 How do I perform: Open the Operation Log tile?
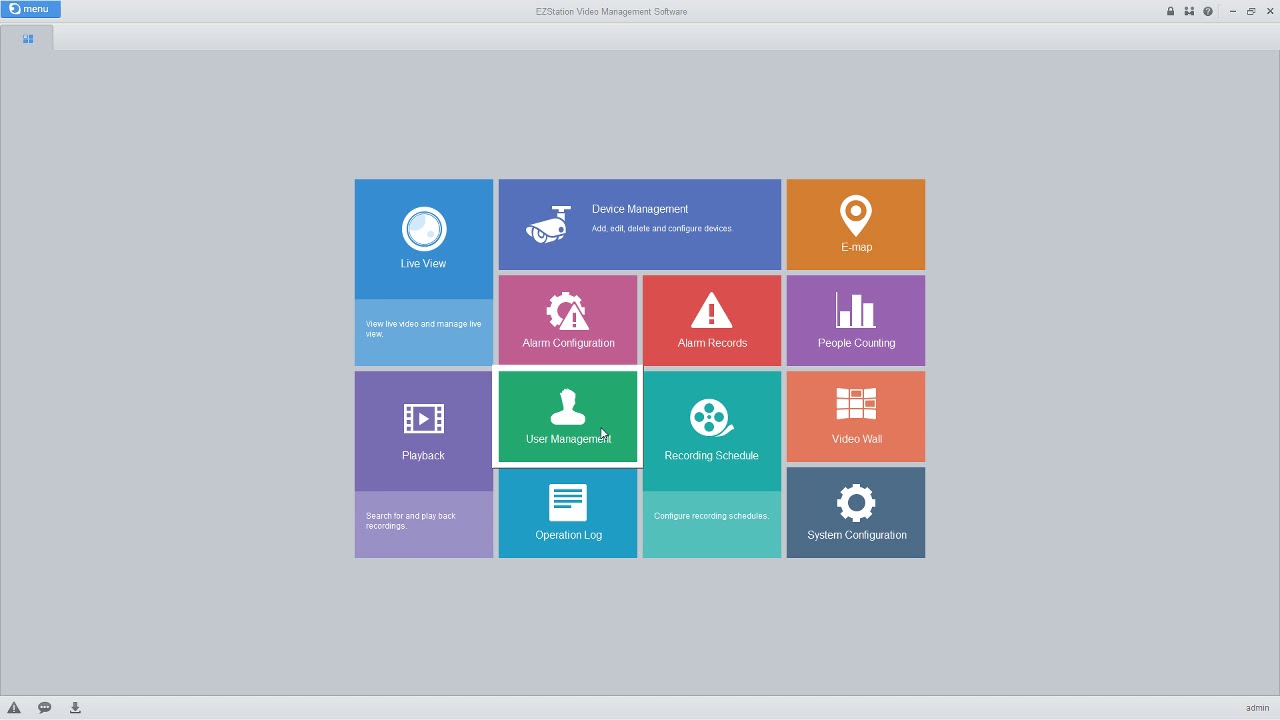pyautogui.click(x=567, y=512)
